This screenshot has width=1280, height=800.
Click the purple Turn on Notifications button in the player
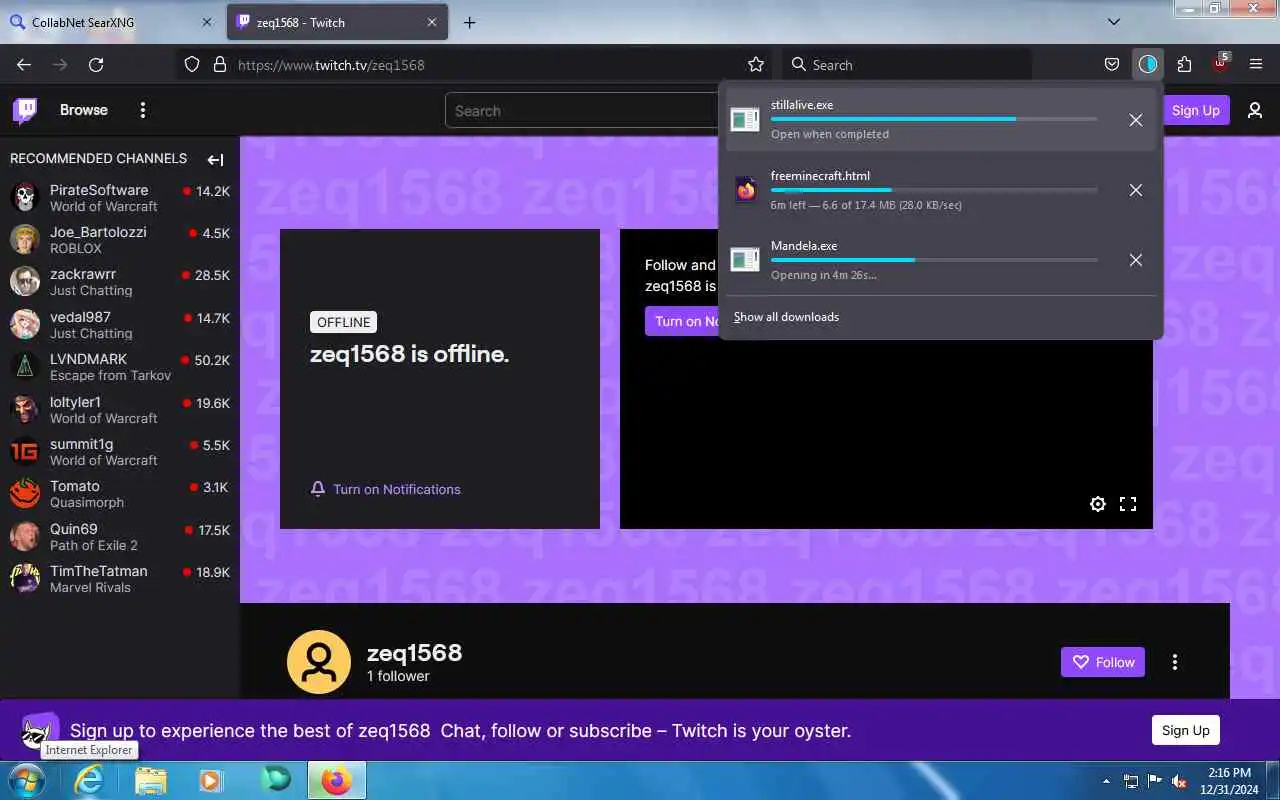(x=683, y=321)
